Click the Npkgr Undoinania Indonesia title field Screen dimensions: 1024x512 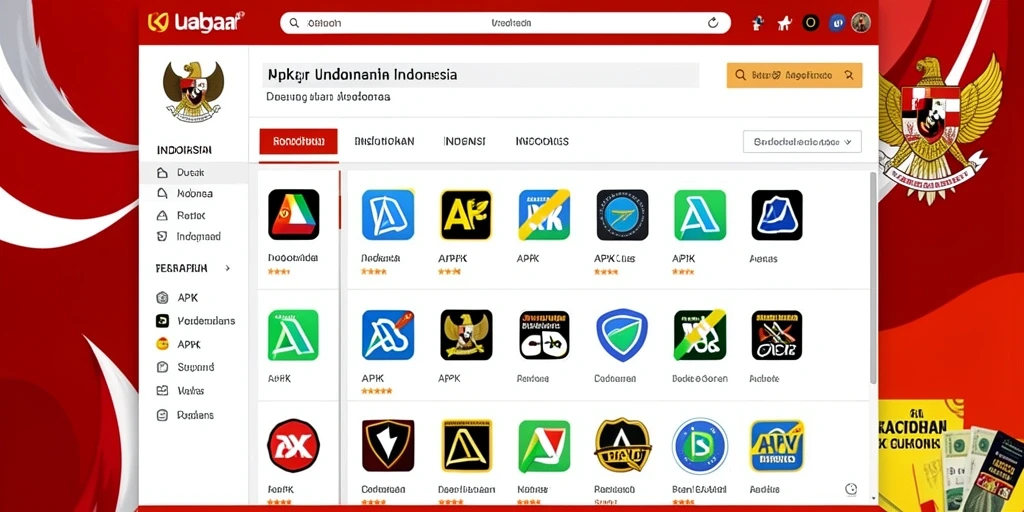point(481,75)
